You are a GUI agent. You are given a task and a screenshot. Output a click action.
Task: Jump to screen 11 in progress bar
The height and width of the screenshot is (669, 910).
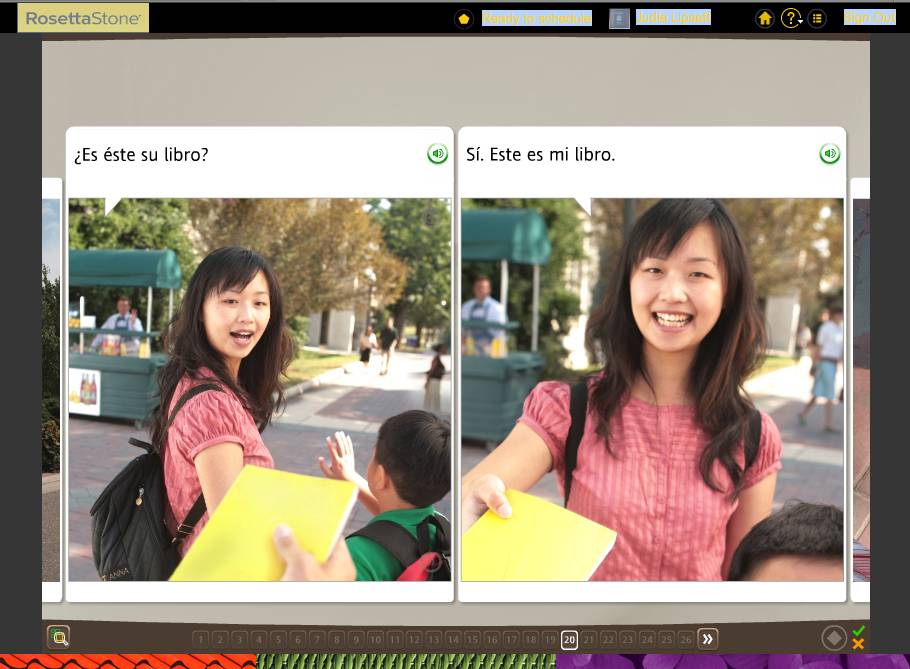point(395,639)
